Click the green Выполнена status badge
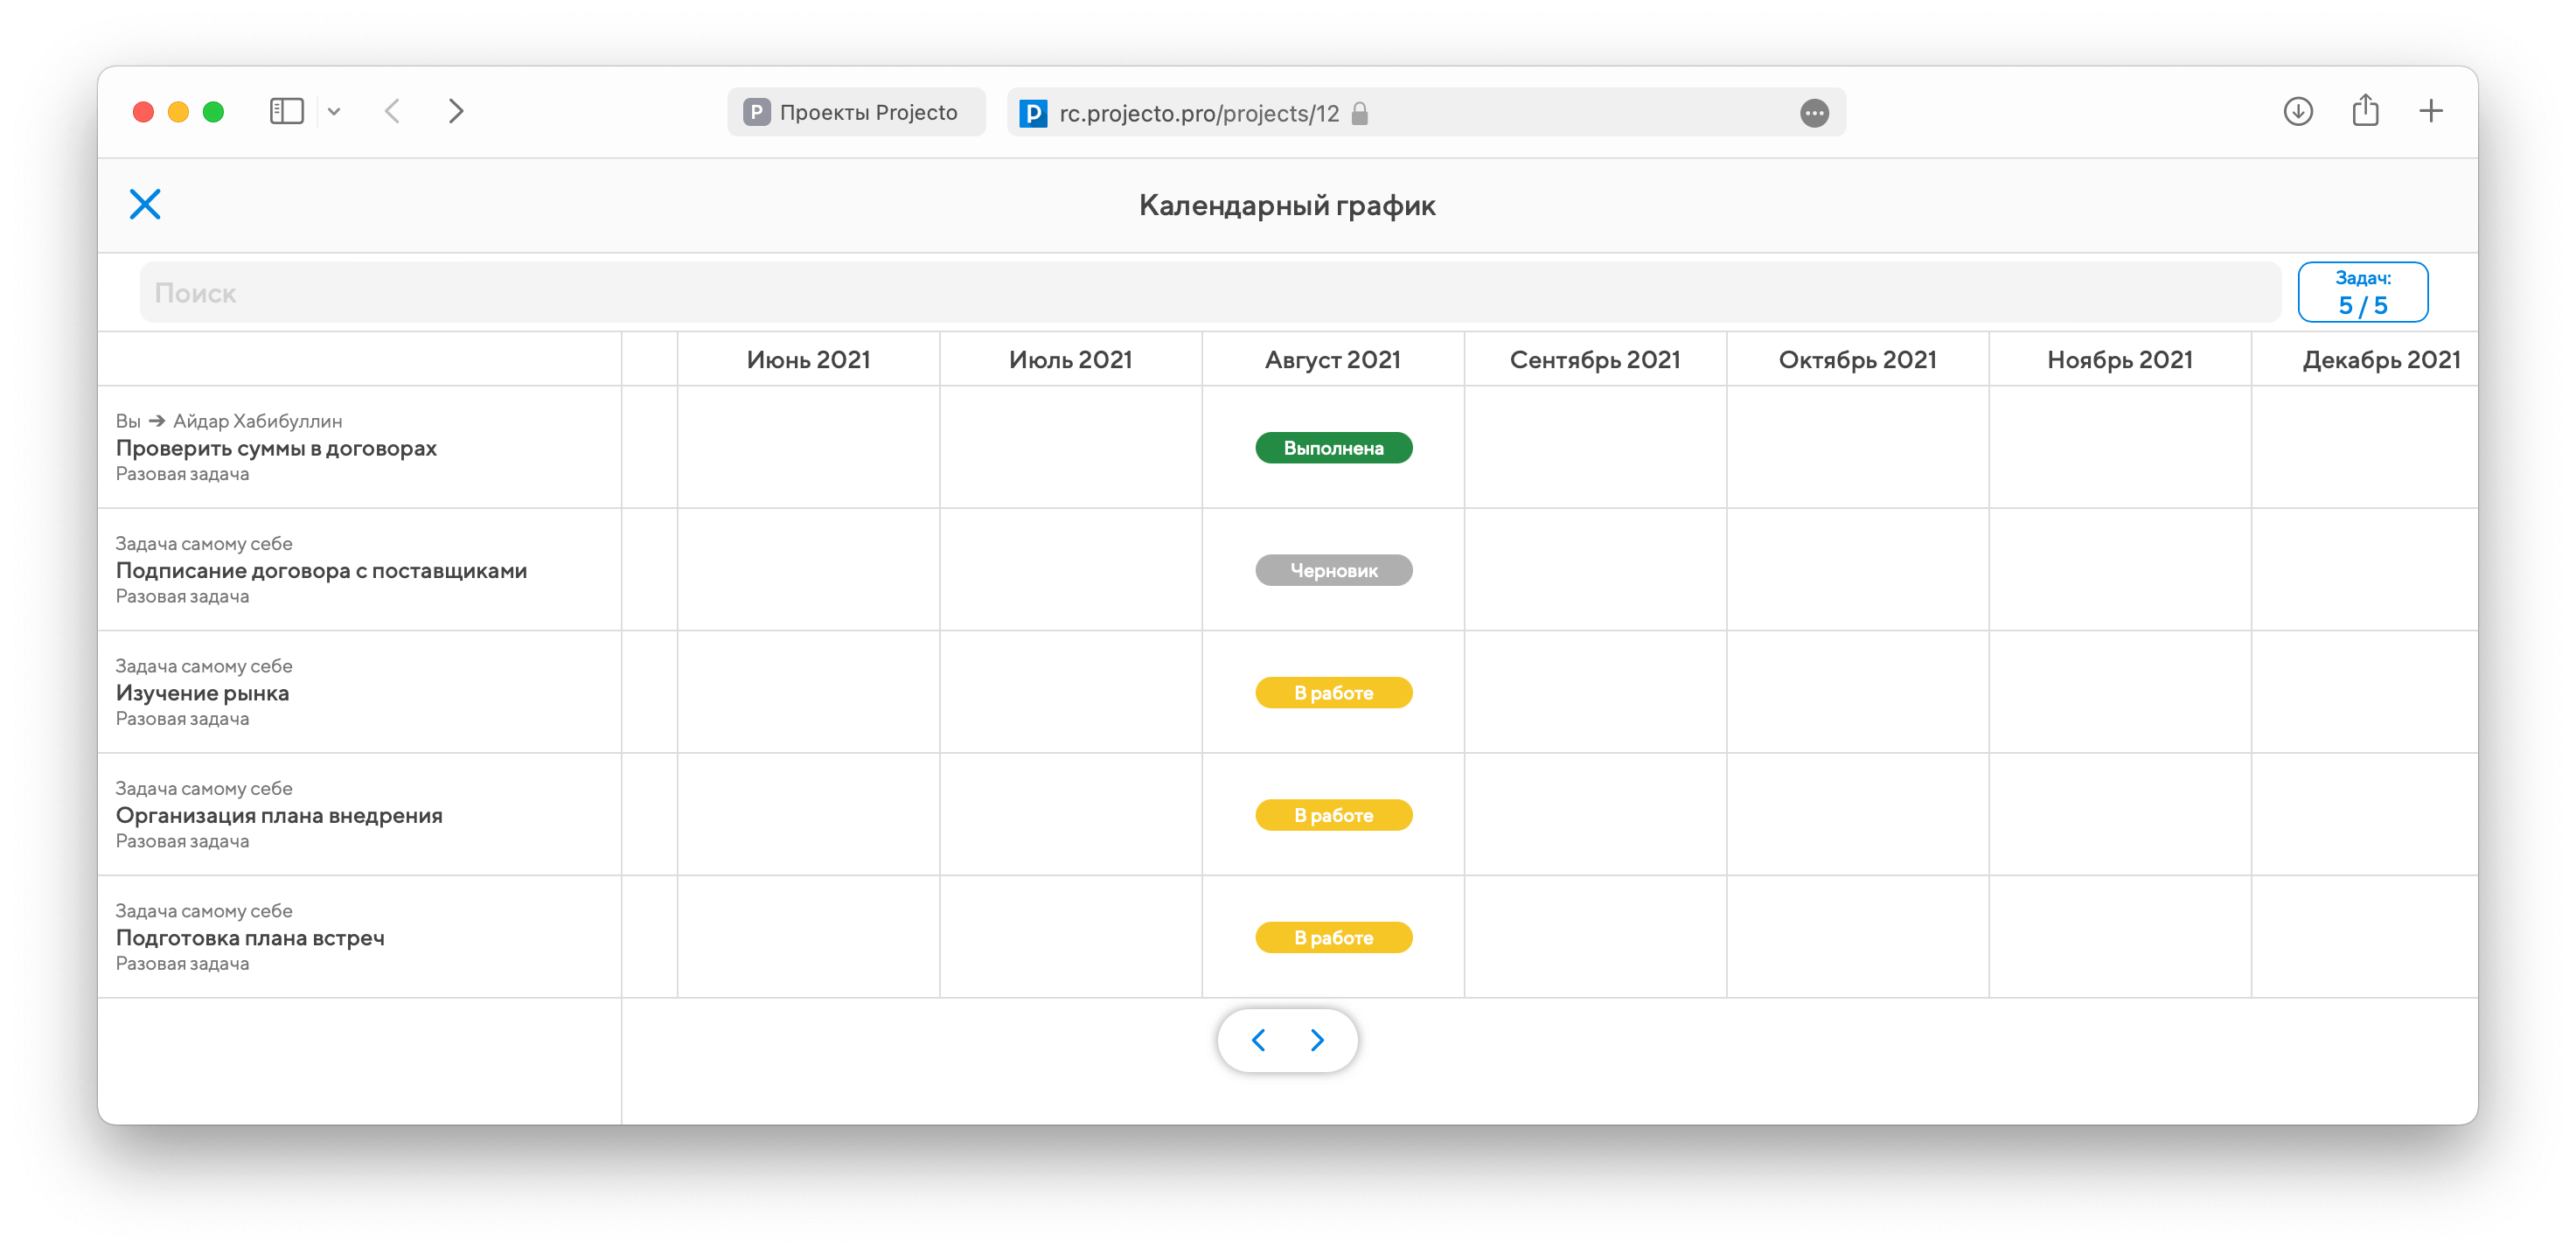2576x1254 pixels. point(1333,448)
